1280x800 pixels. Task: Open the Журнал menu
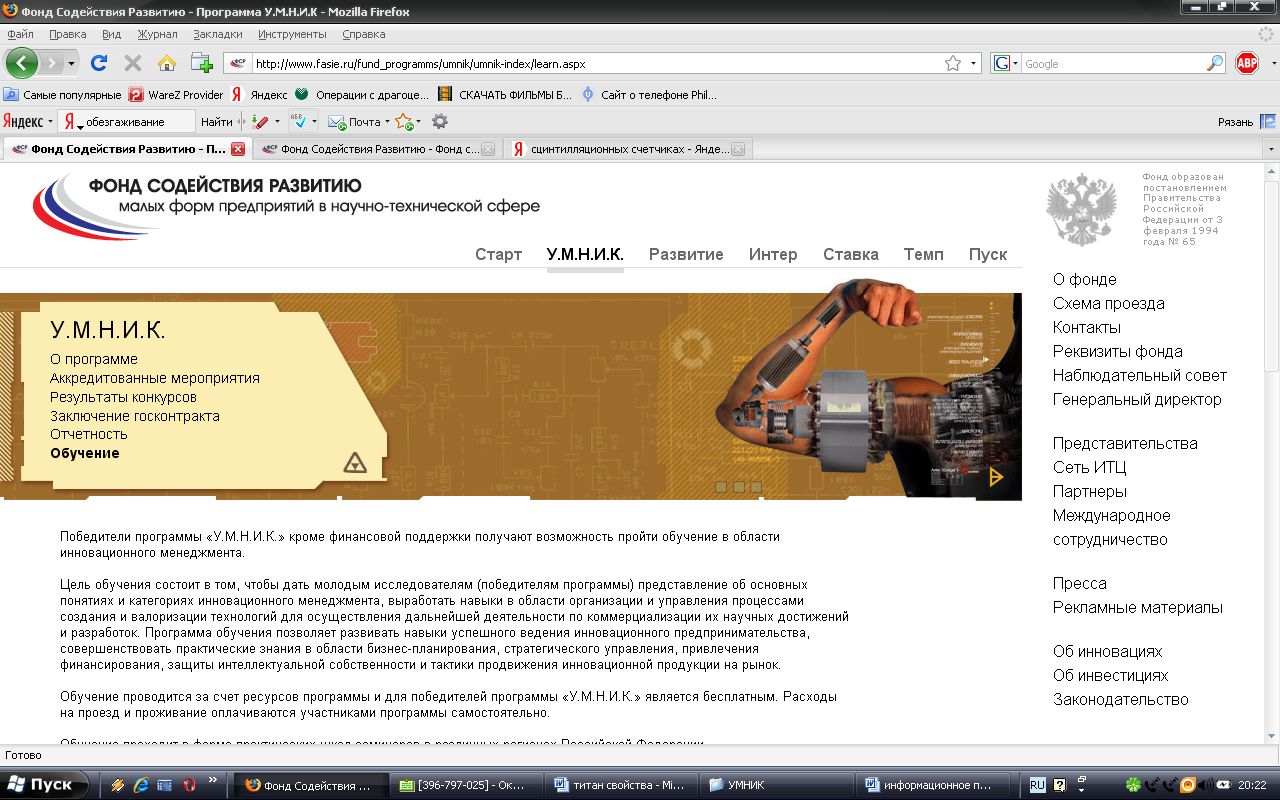157,34
